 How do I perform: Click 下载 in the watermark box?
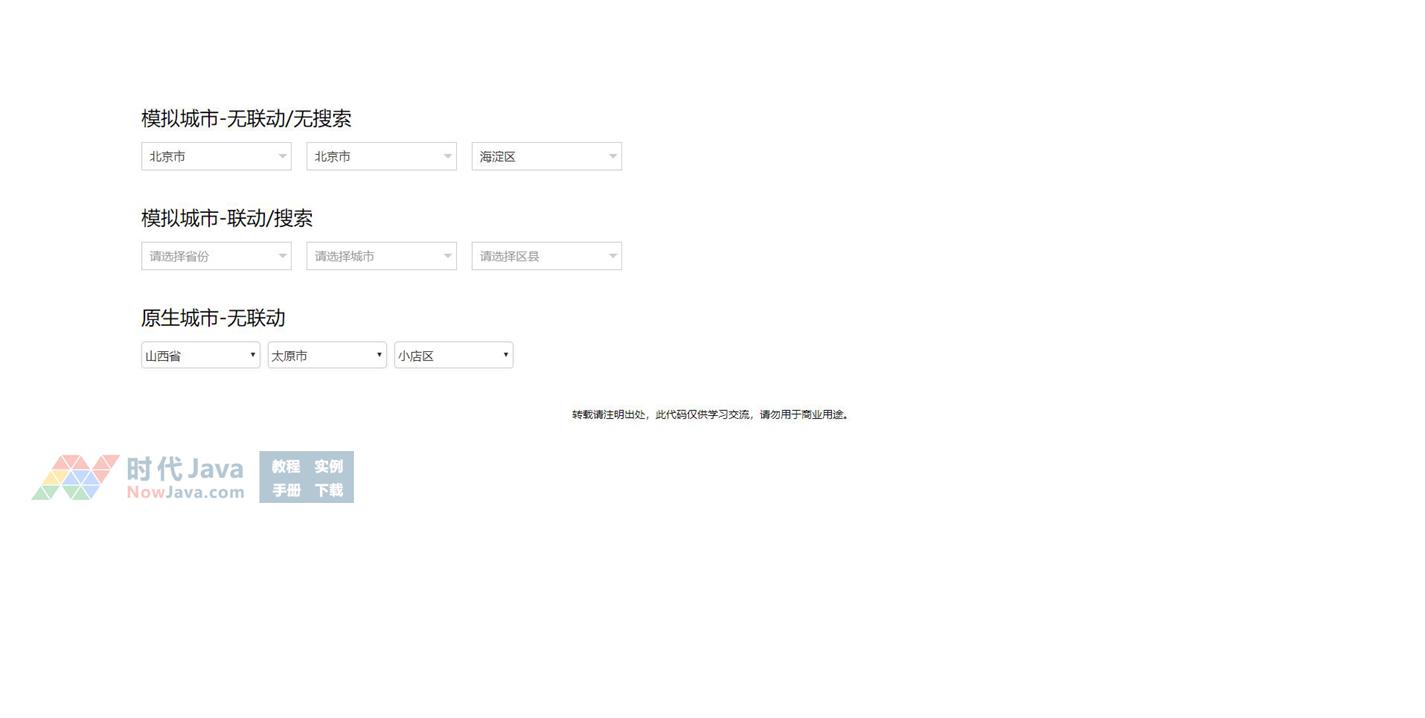(x=328, y=490)
